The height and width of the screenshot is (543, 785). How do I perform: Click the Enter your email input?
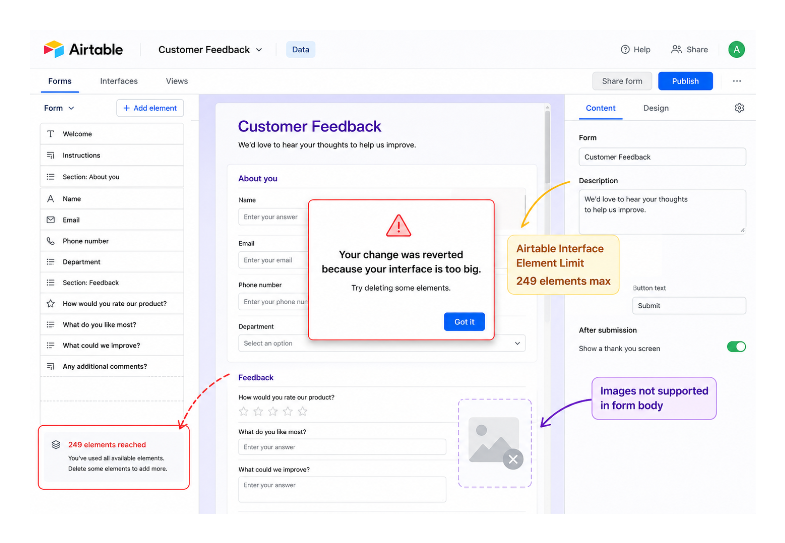(273, 260)
